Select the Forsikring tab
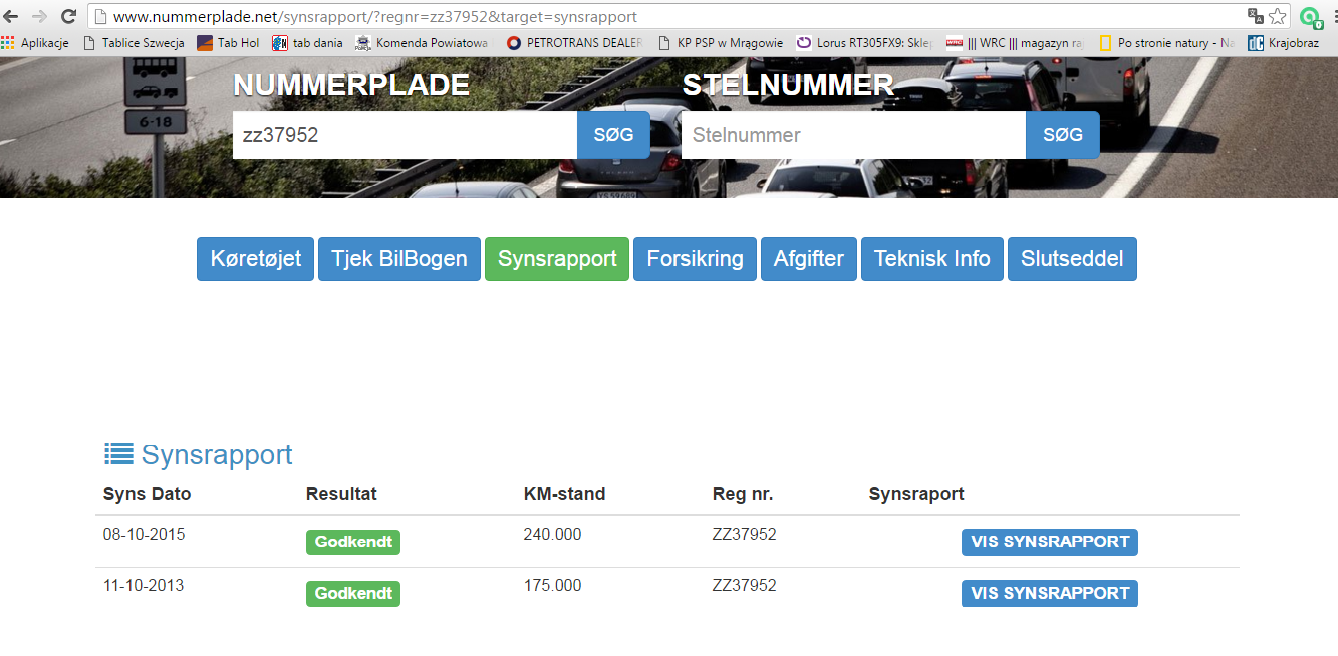The height and width of the screenshot is (656, 1338). coord(695,259)
